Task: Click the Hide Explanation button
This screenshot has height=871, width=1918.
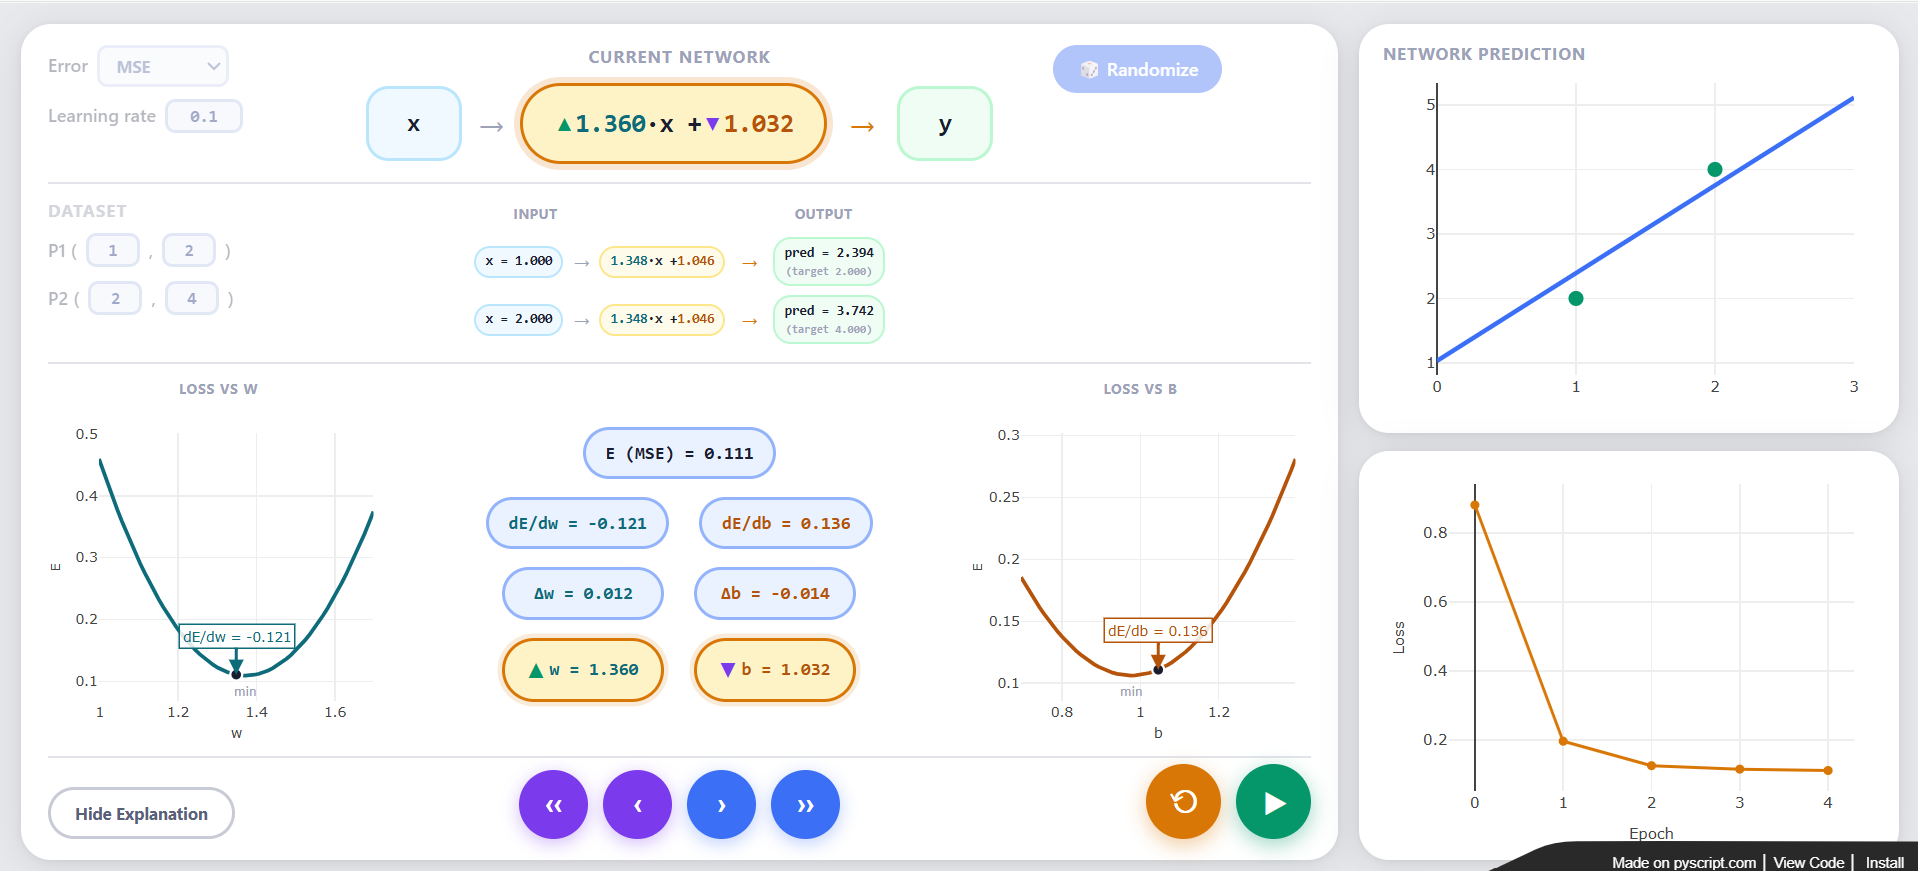Action: click(141, 813)
